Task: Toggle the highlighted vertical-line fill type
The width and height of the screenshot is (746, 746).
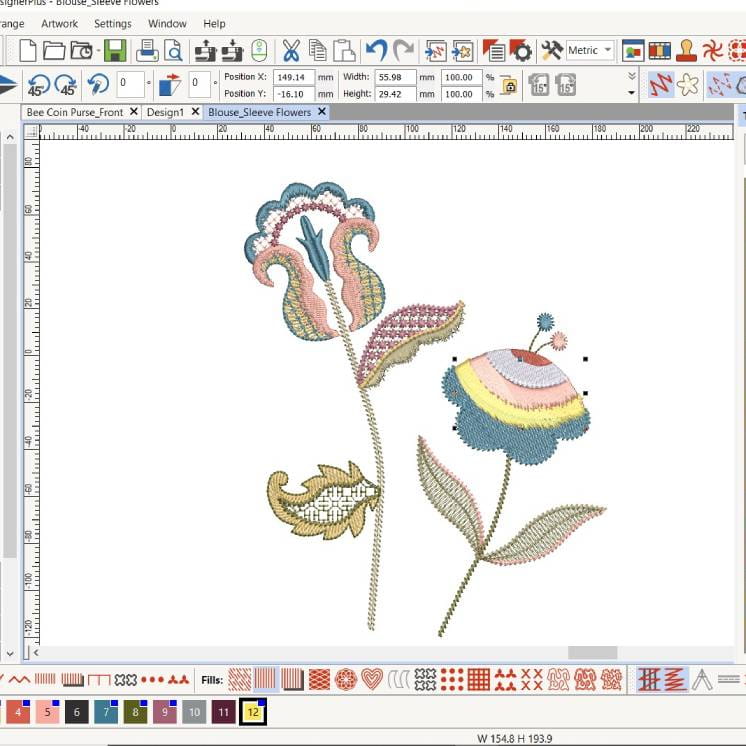Action: [266, 679]
